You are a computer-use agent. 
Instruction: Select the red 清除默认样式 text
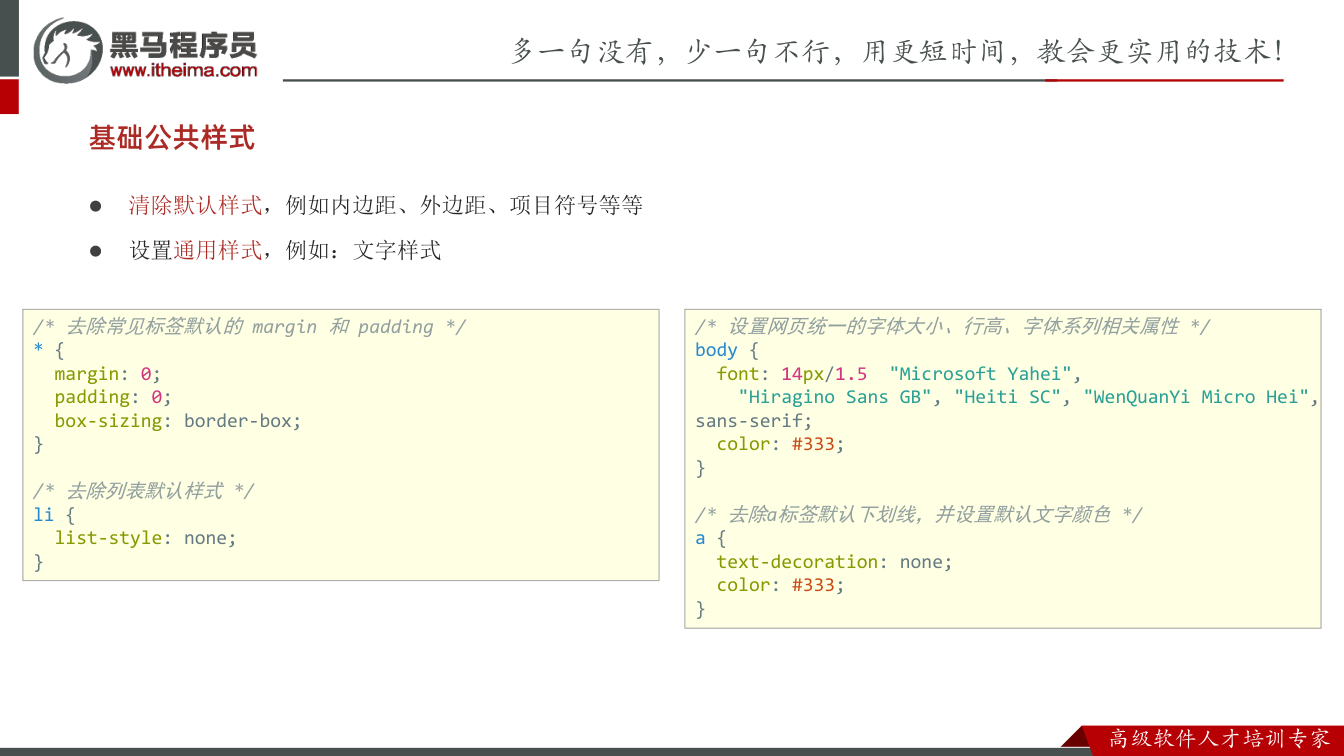[195, 205]
